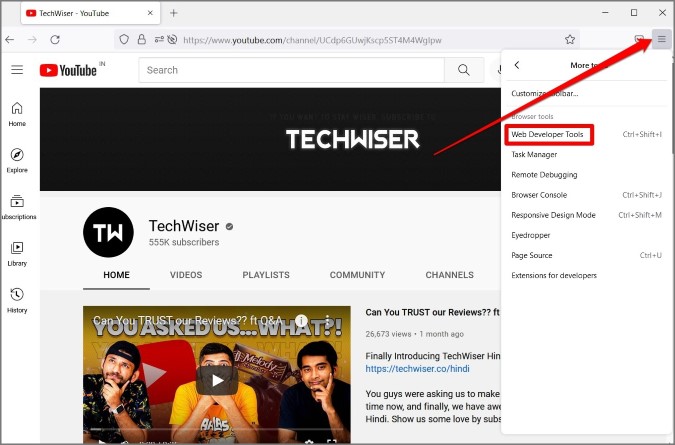
Task: View site security via the padlock icon
Action: coord(141,40)
